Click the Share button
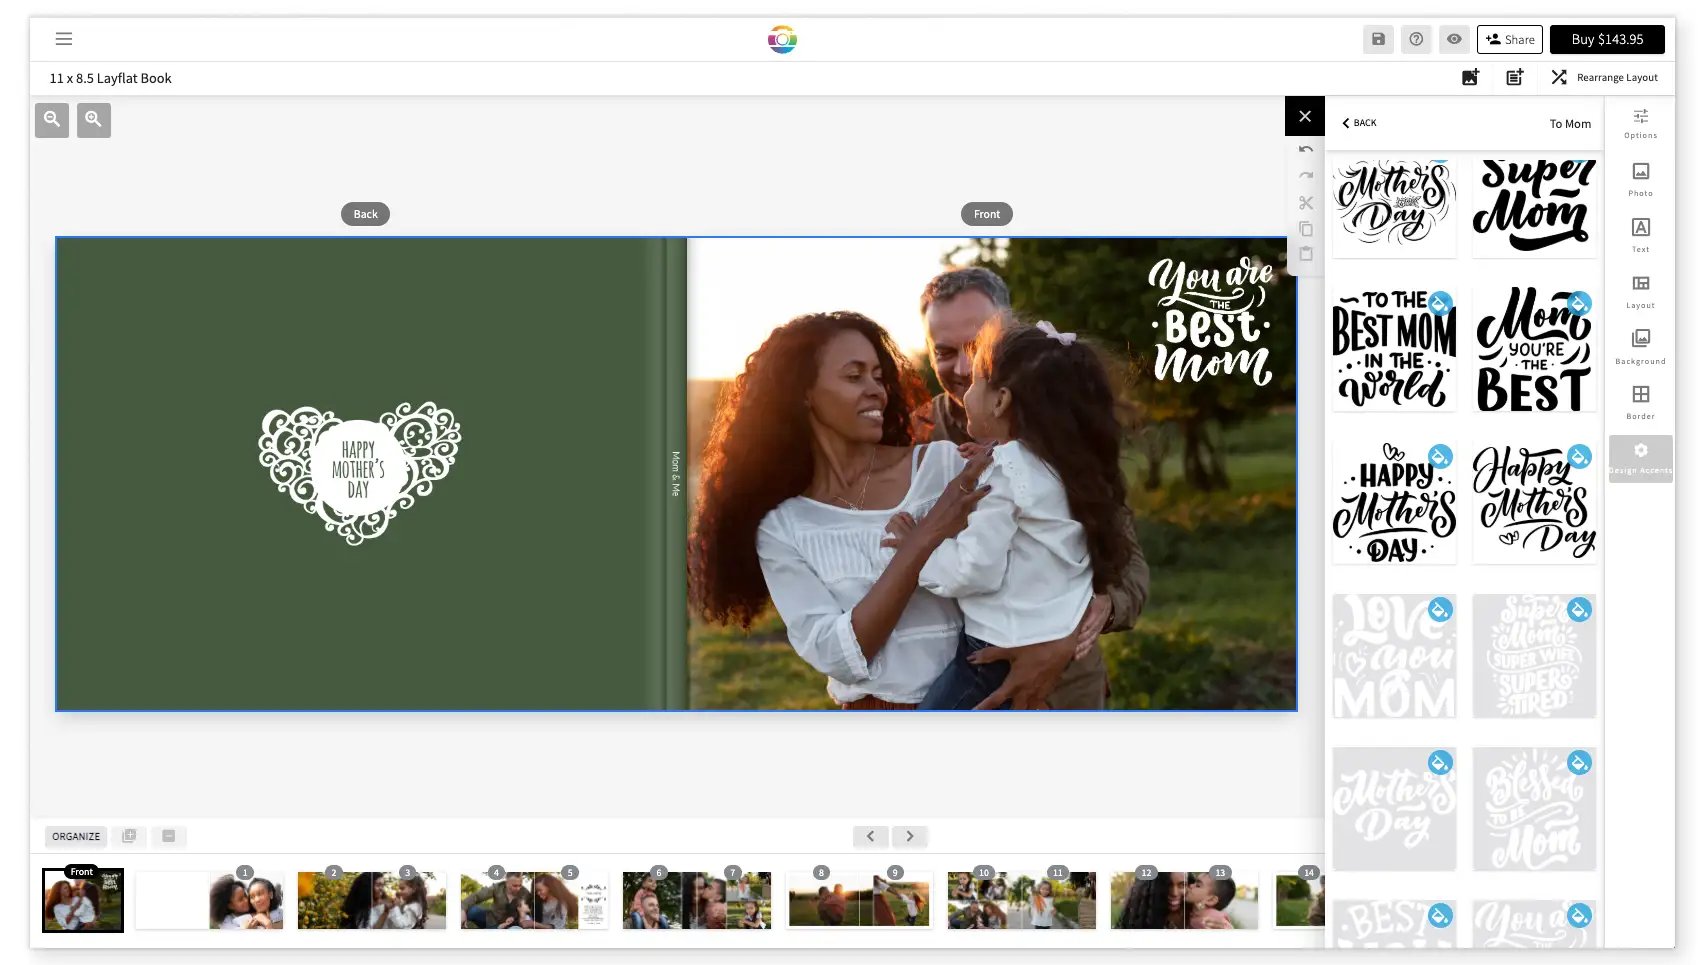This screenshot has height=965, width=1705. pos(1509,39)
